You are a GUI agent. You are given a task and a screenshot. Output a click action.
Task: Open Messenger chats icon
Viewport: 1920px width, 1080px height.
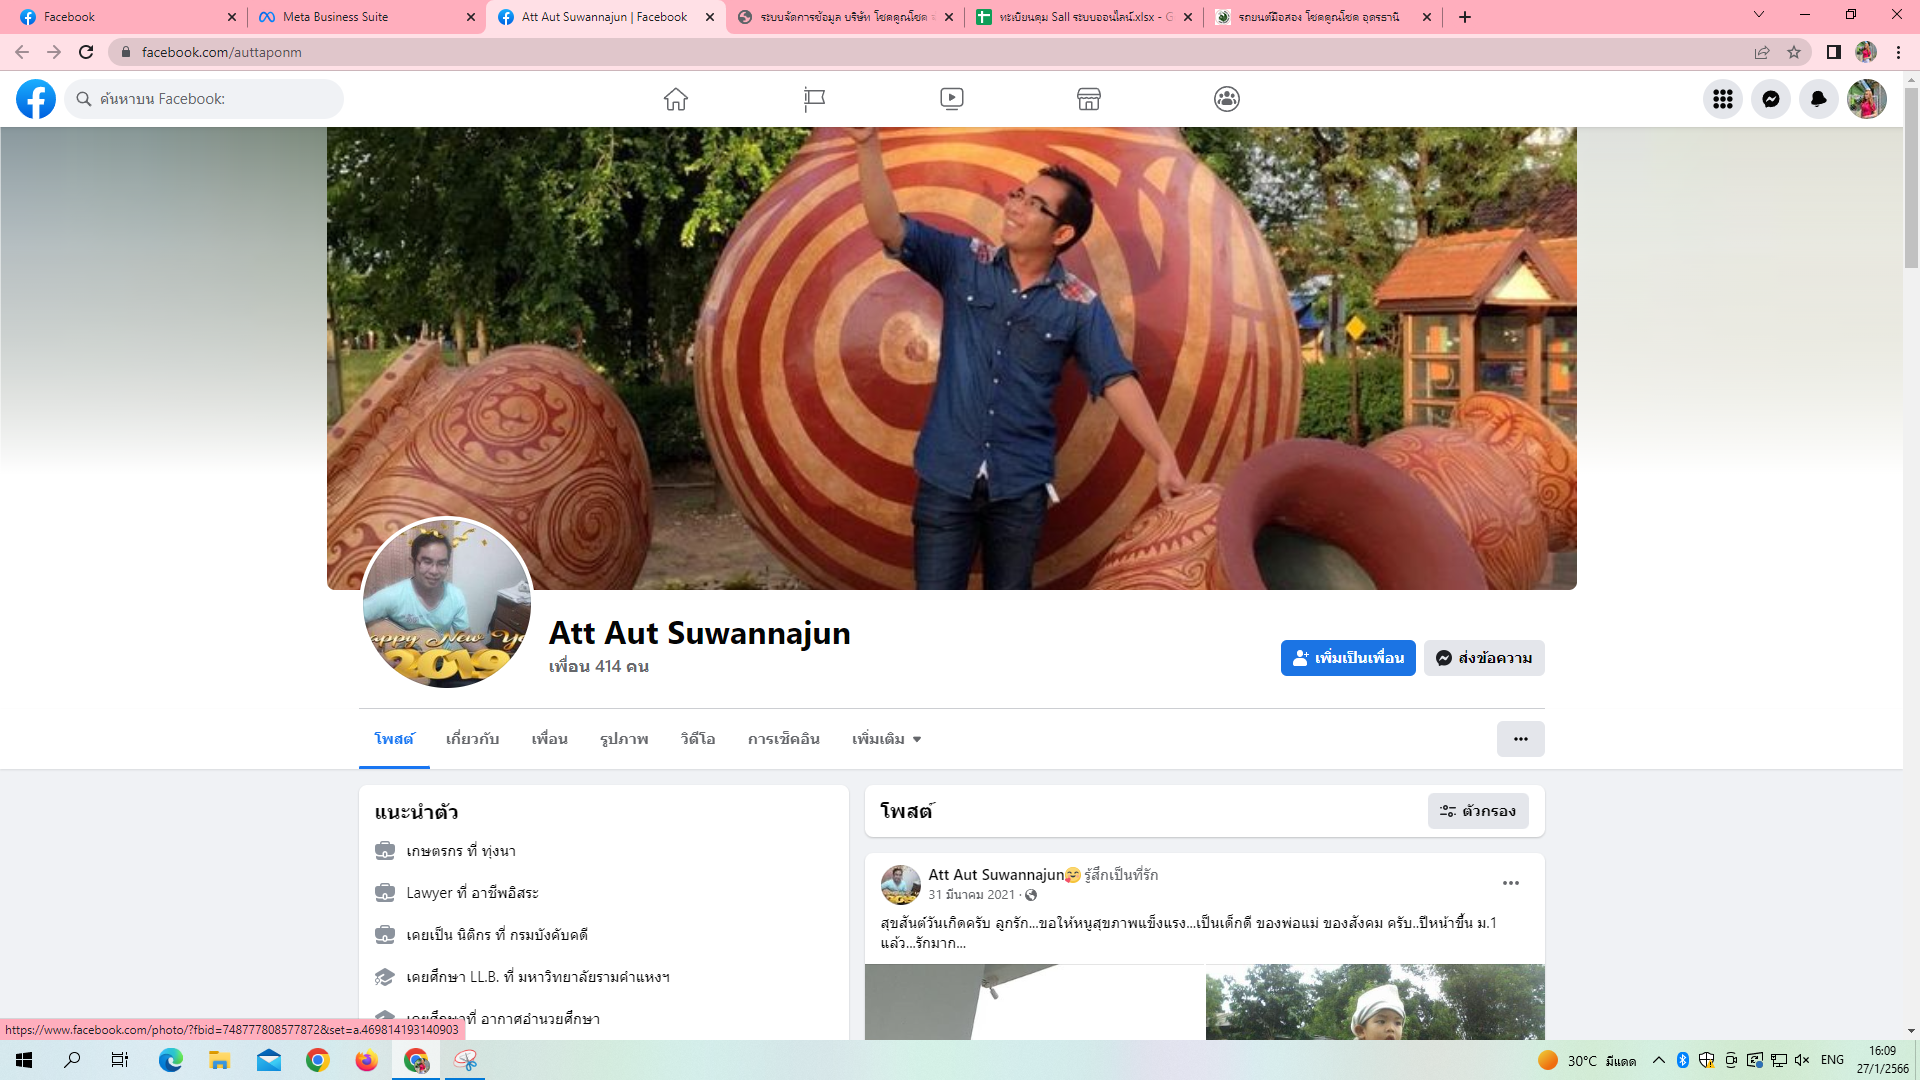(1771, 99)
